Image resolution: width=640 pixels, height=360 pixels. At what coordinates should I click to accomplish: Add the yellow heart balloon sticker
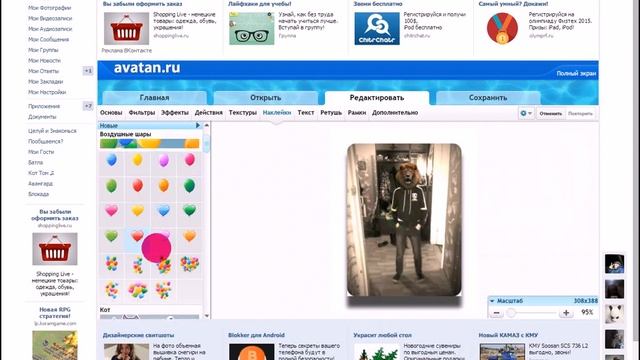pyautogui.click(x=138, y=210)
